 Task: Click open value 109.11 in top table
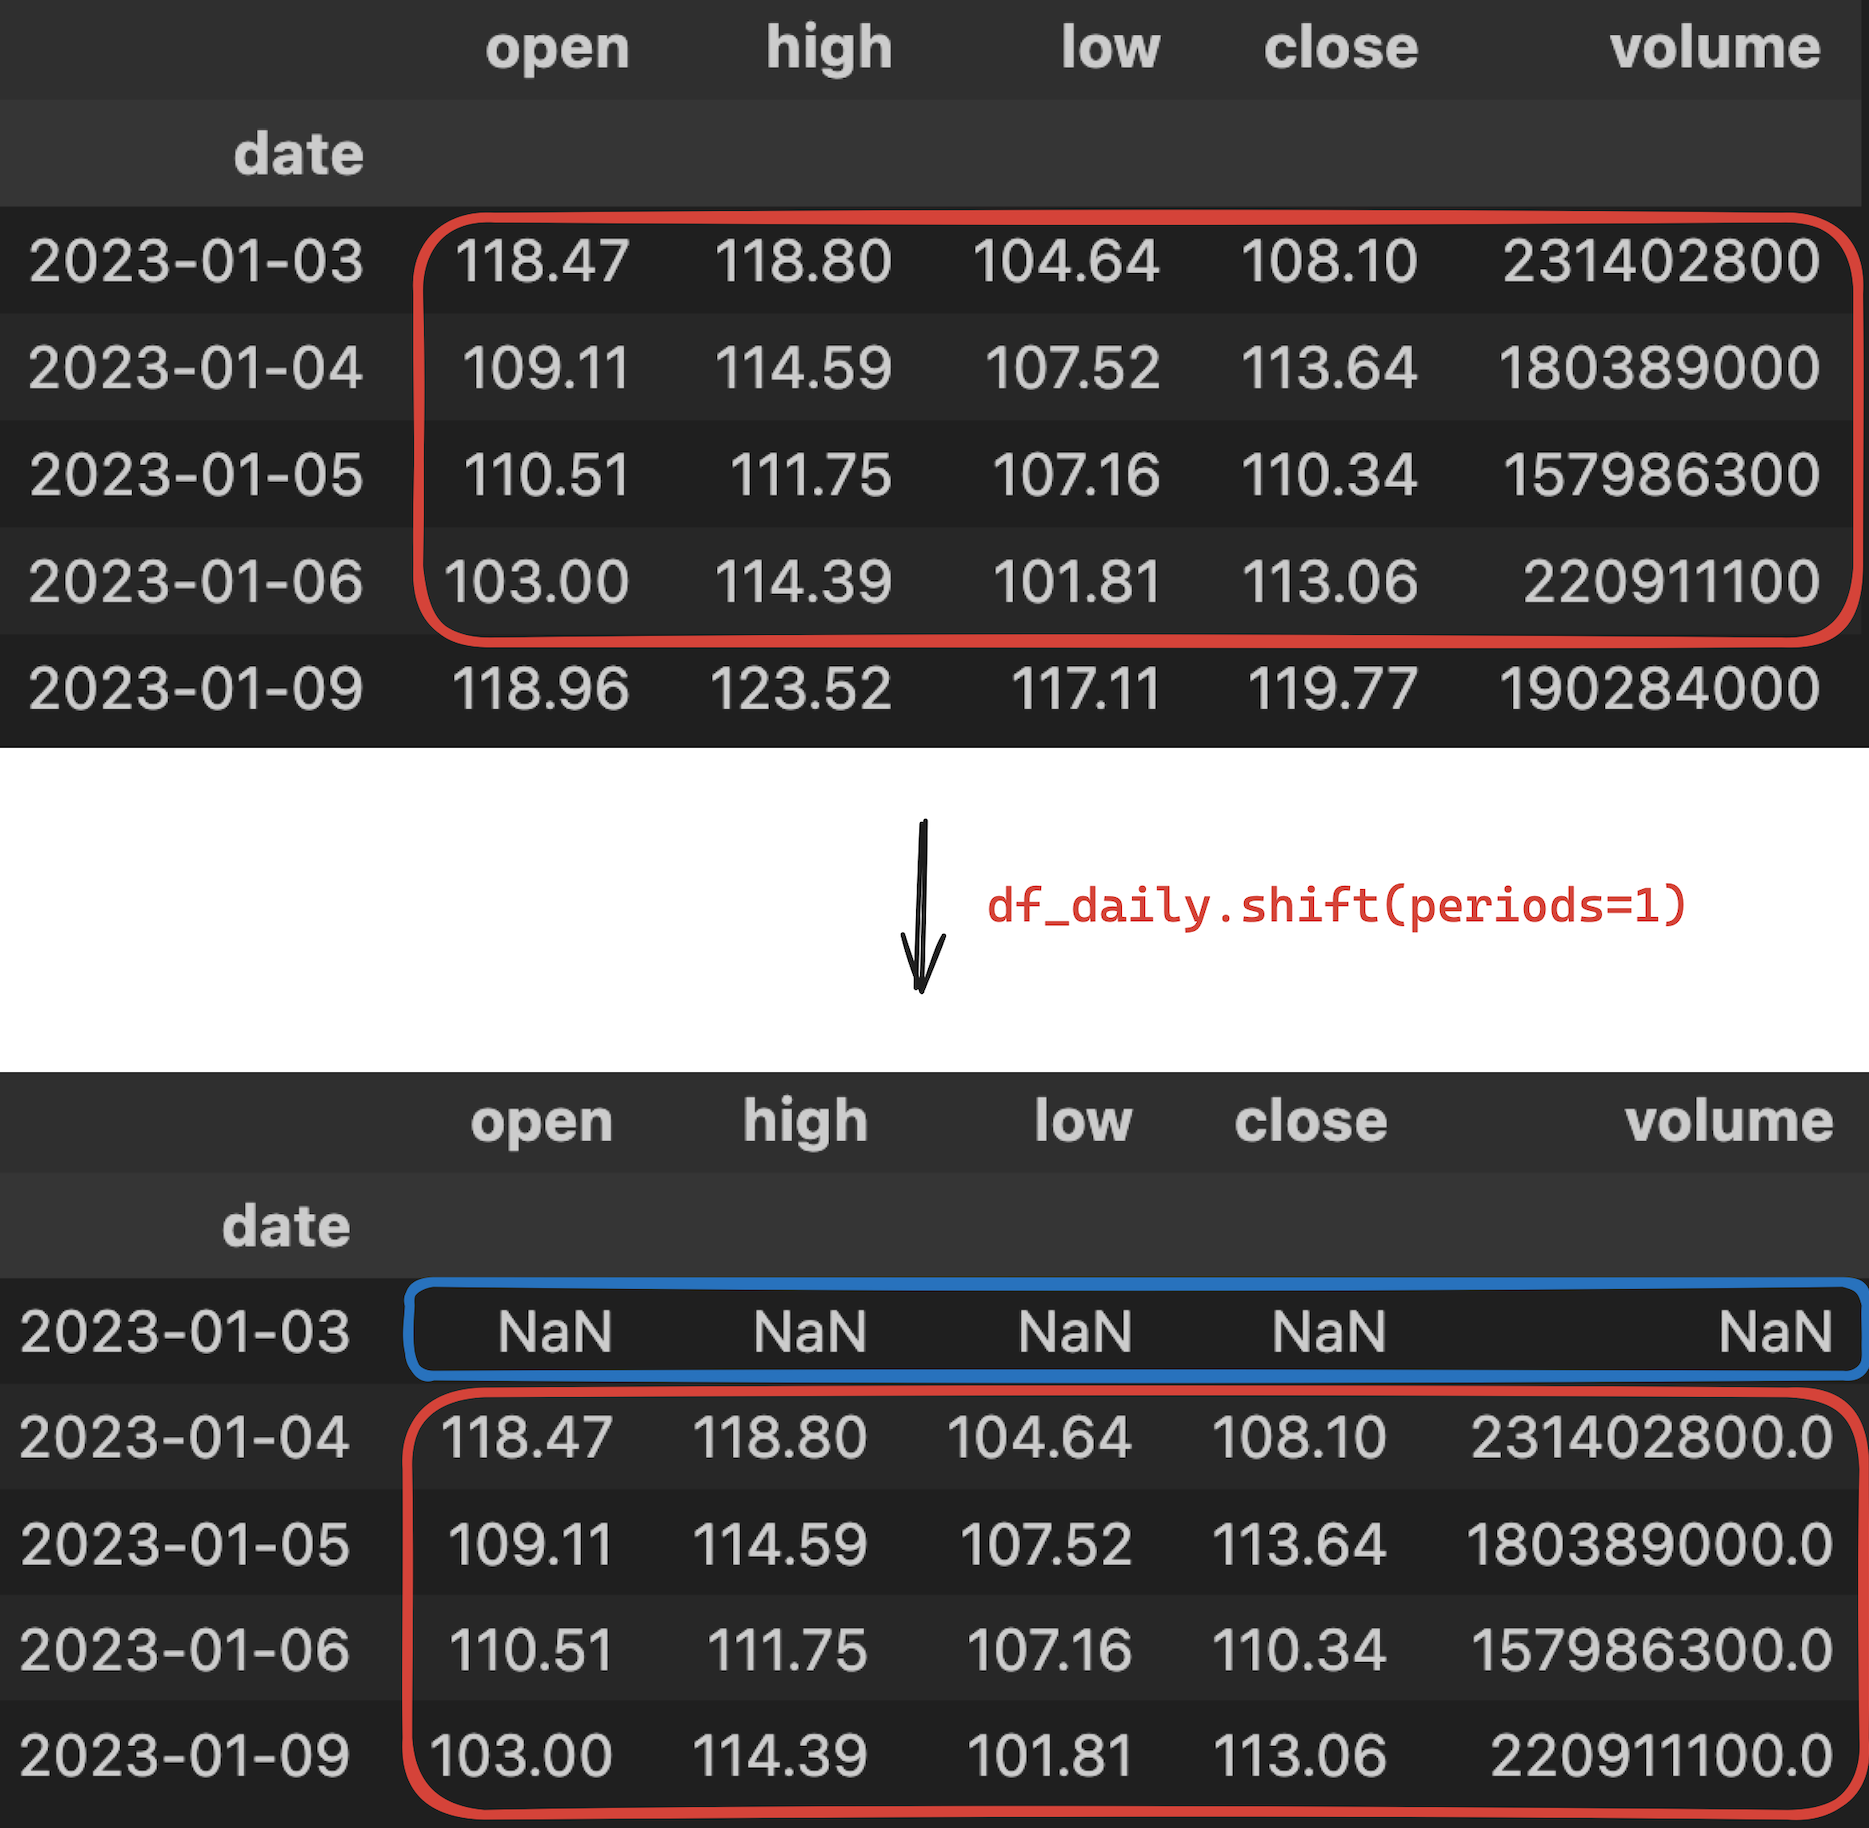point(546,367)
